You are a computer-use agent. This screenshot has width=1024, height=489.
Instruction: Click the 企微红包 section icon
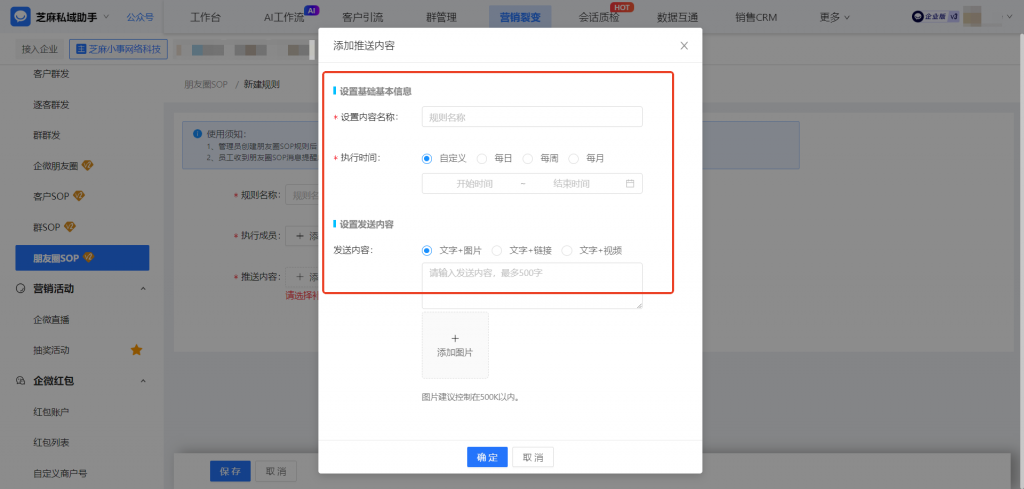click(x=21, y=381)
